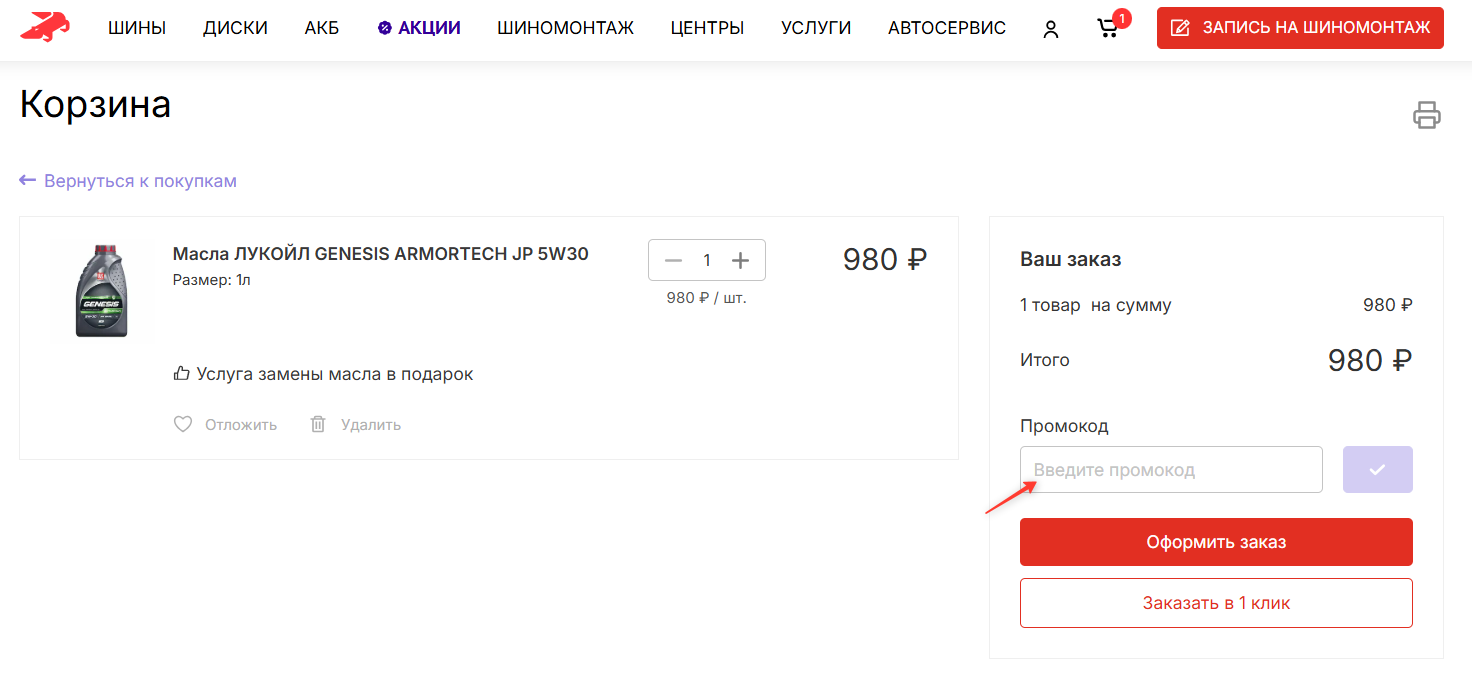The height and width of the screenshot is (682, 1472).
Task: Open the print page icon
Action: 1427,115
